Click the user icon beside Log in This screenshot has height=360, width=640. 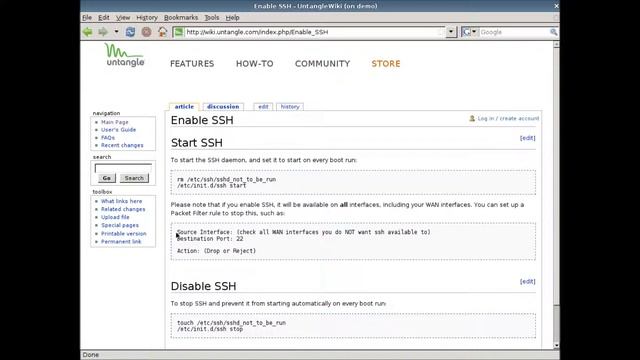(472, 118)
